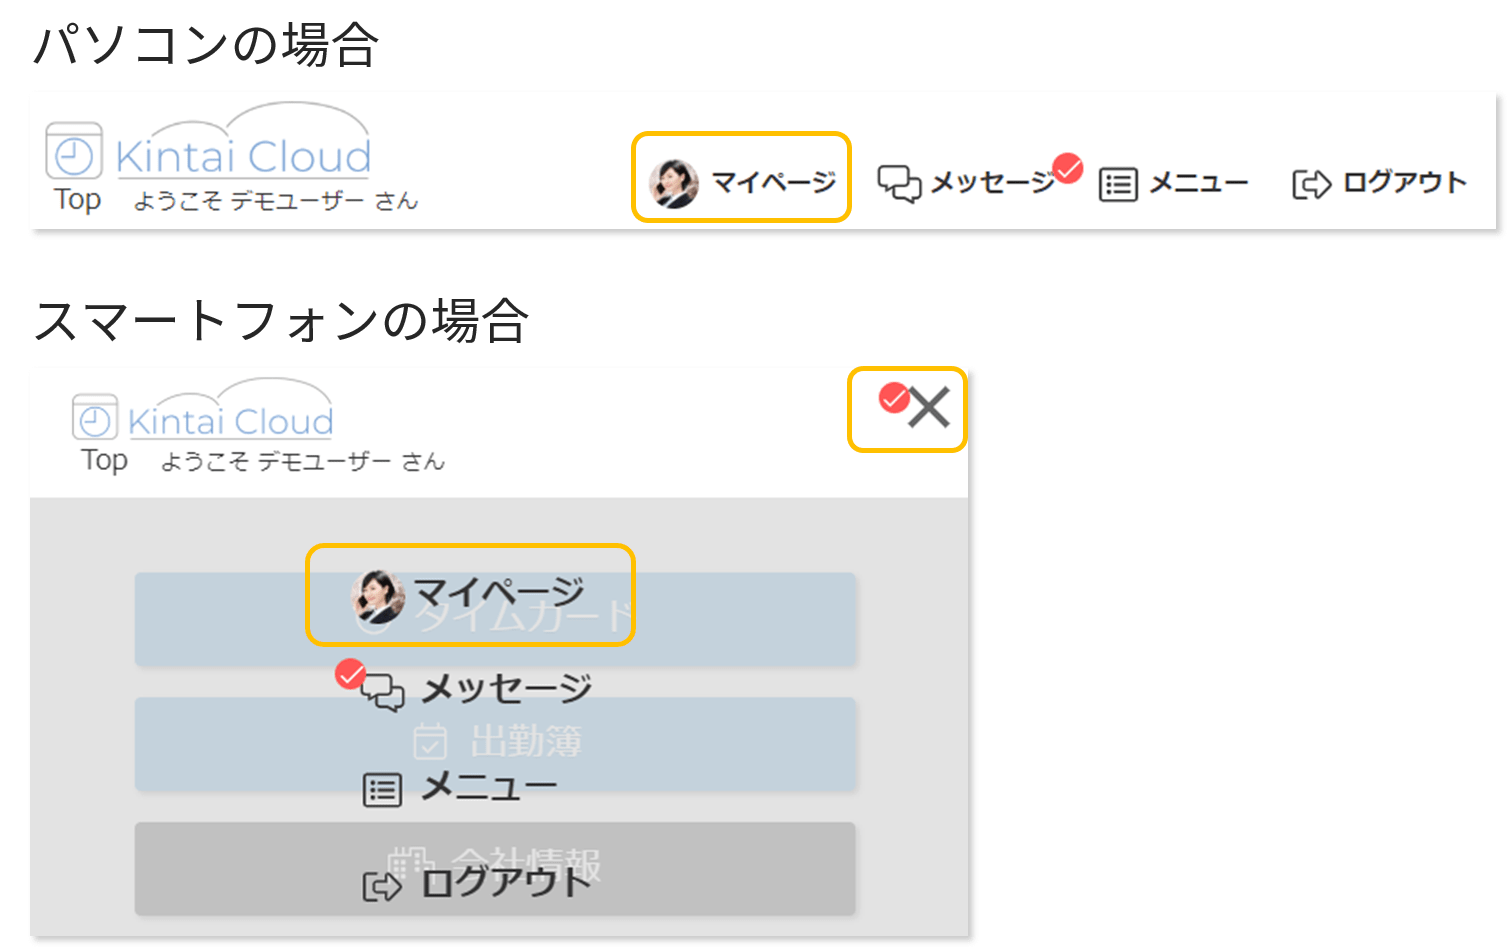
Task: Close the smartphone menu with the X icon
Action: click(x=929, y=408)
